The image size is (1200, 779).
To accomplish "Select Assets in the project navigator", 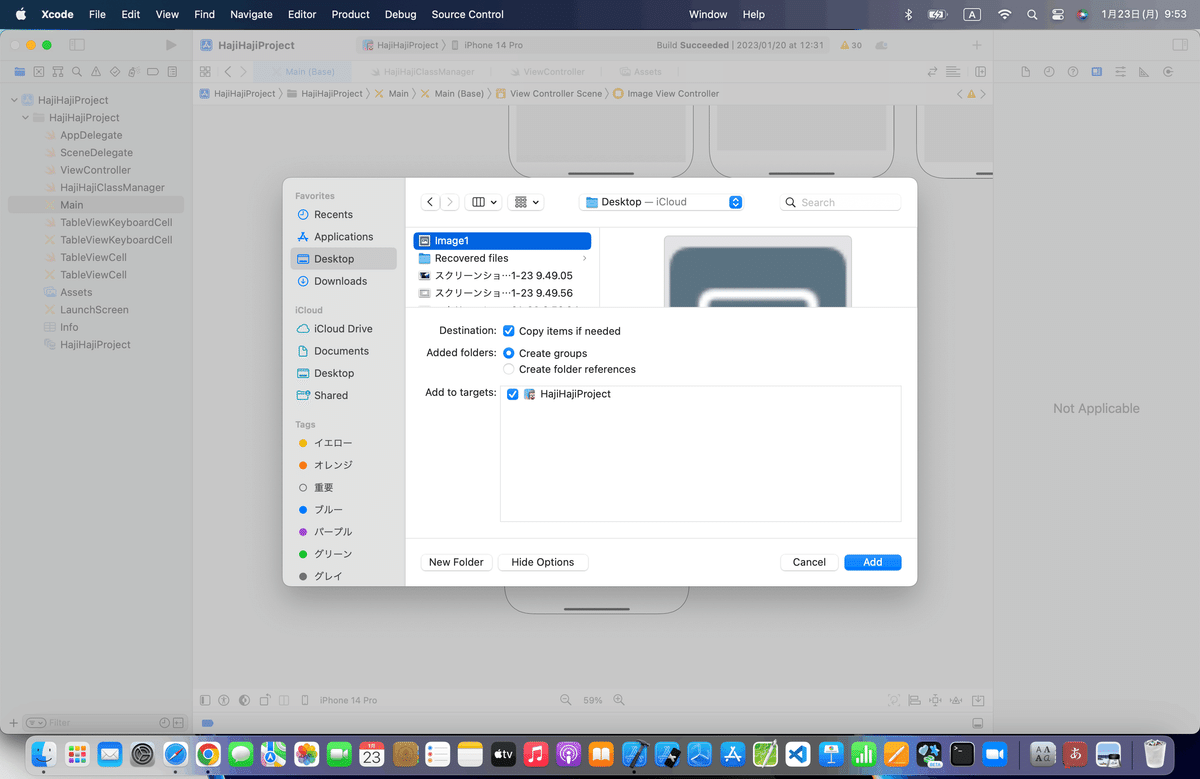I will tap(76, 292).
